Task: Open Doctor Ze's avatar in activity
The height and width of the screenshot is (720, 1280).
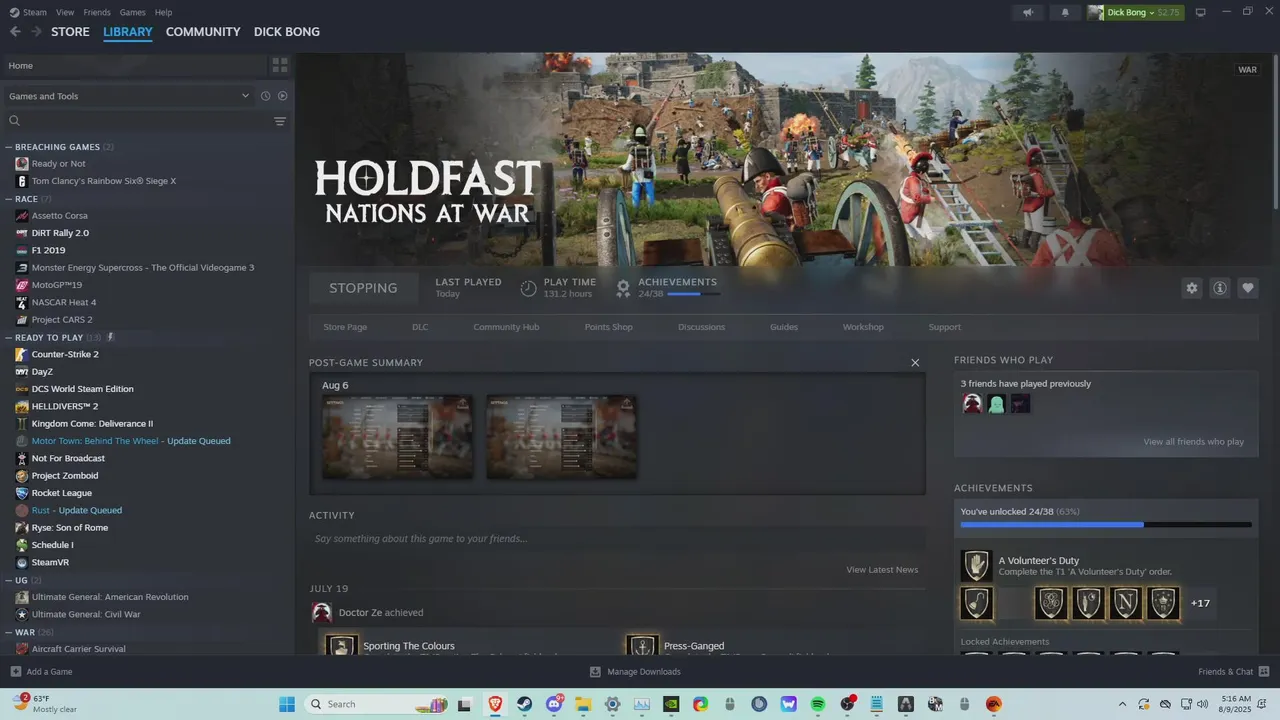Action: (322, 613)
